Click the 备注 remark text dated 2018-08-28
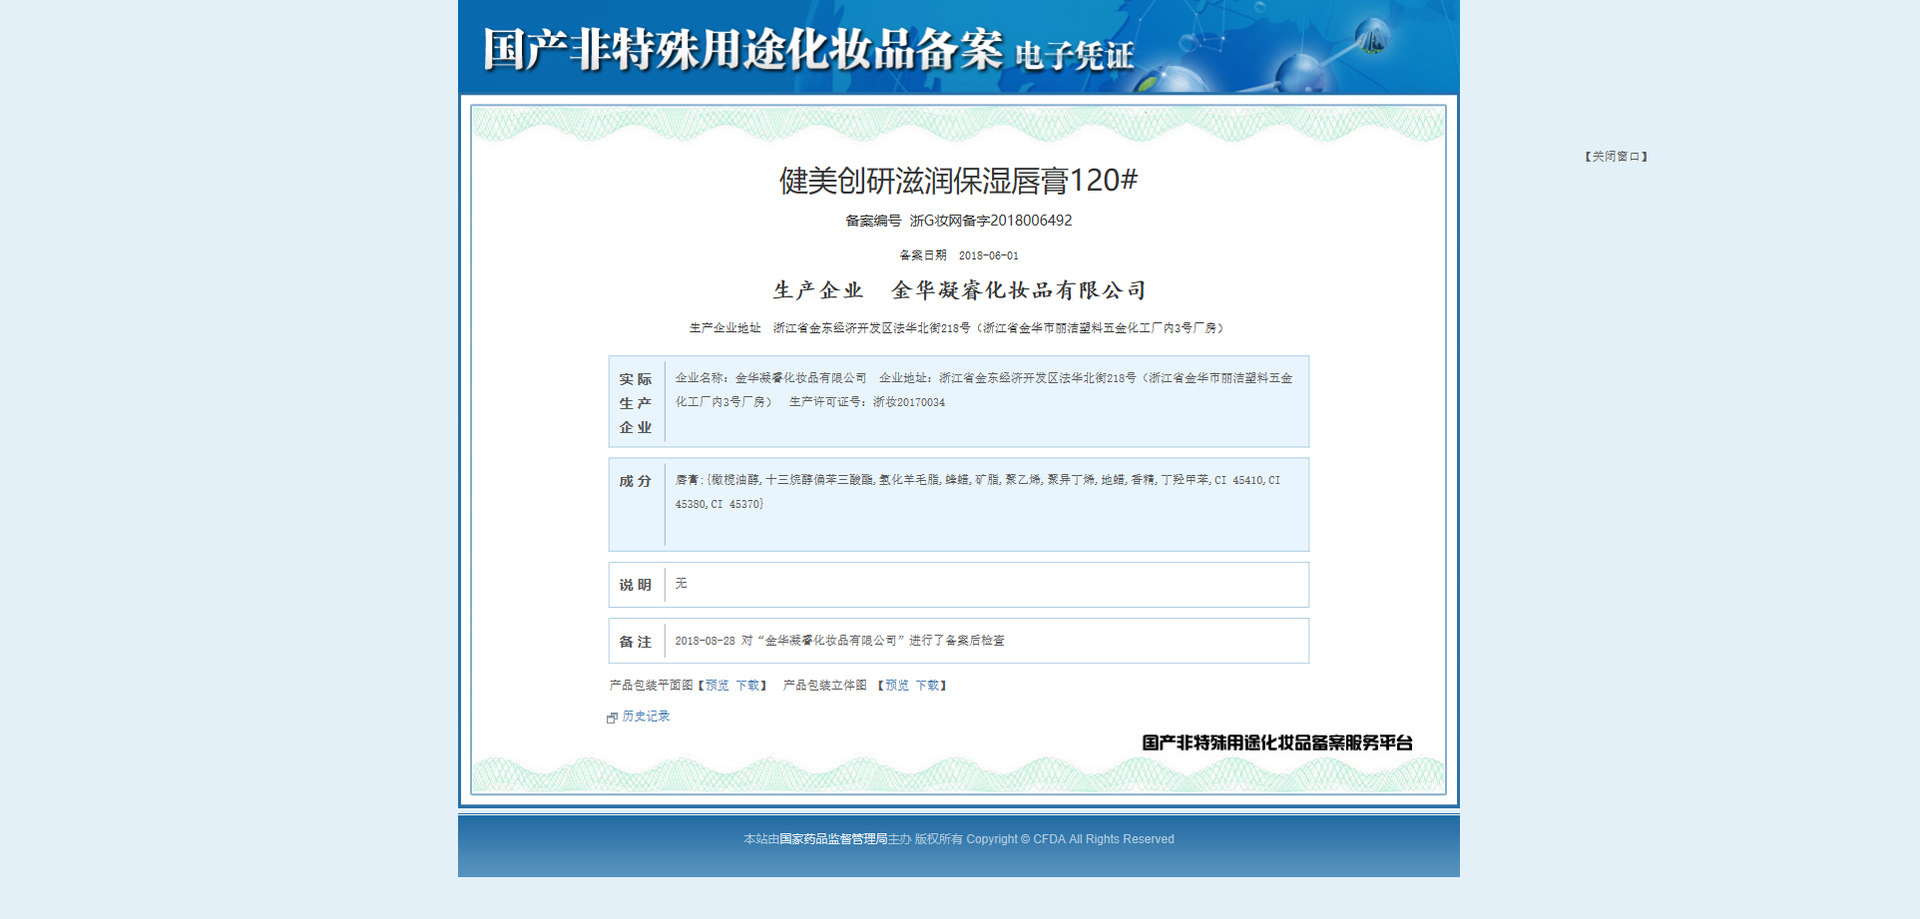Image resolution: width=1920 pixels, height=919 pixels. pos(839,641)
